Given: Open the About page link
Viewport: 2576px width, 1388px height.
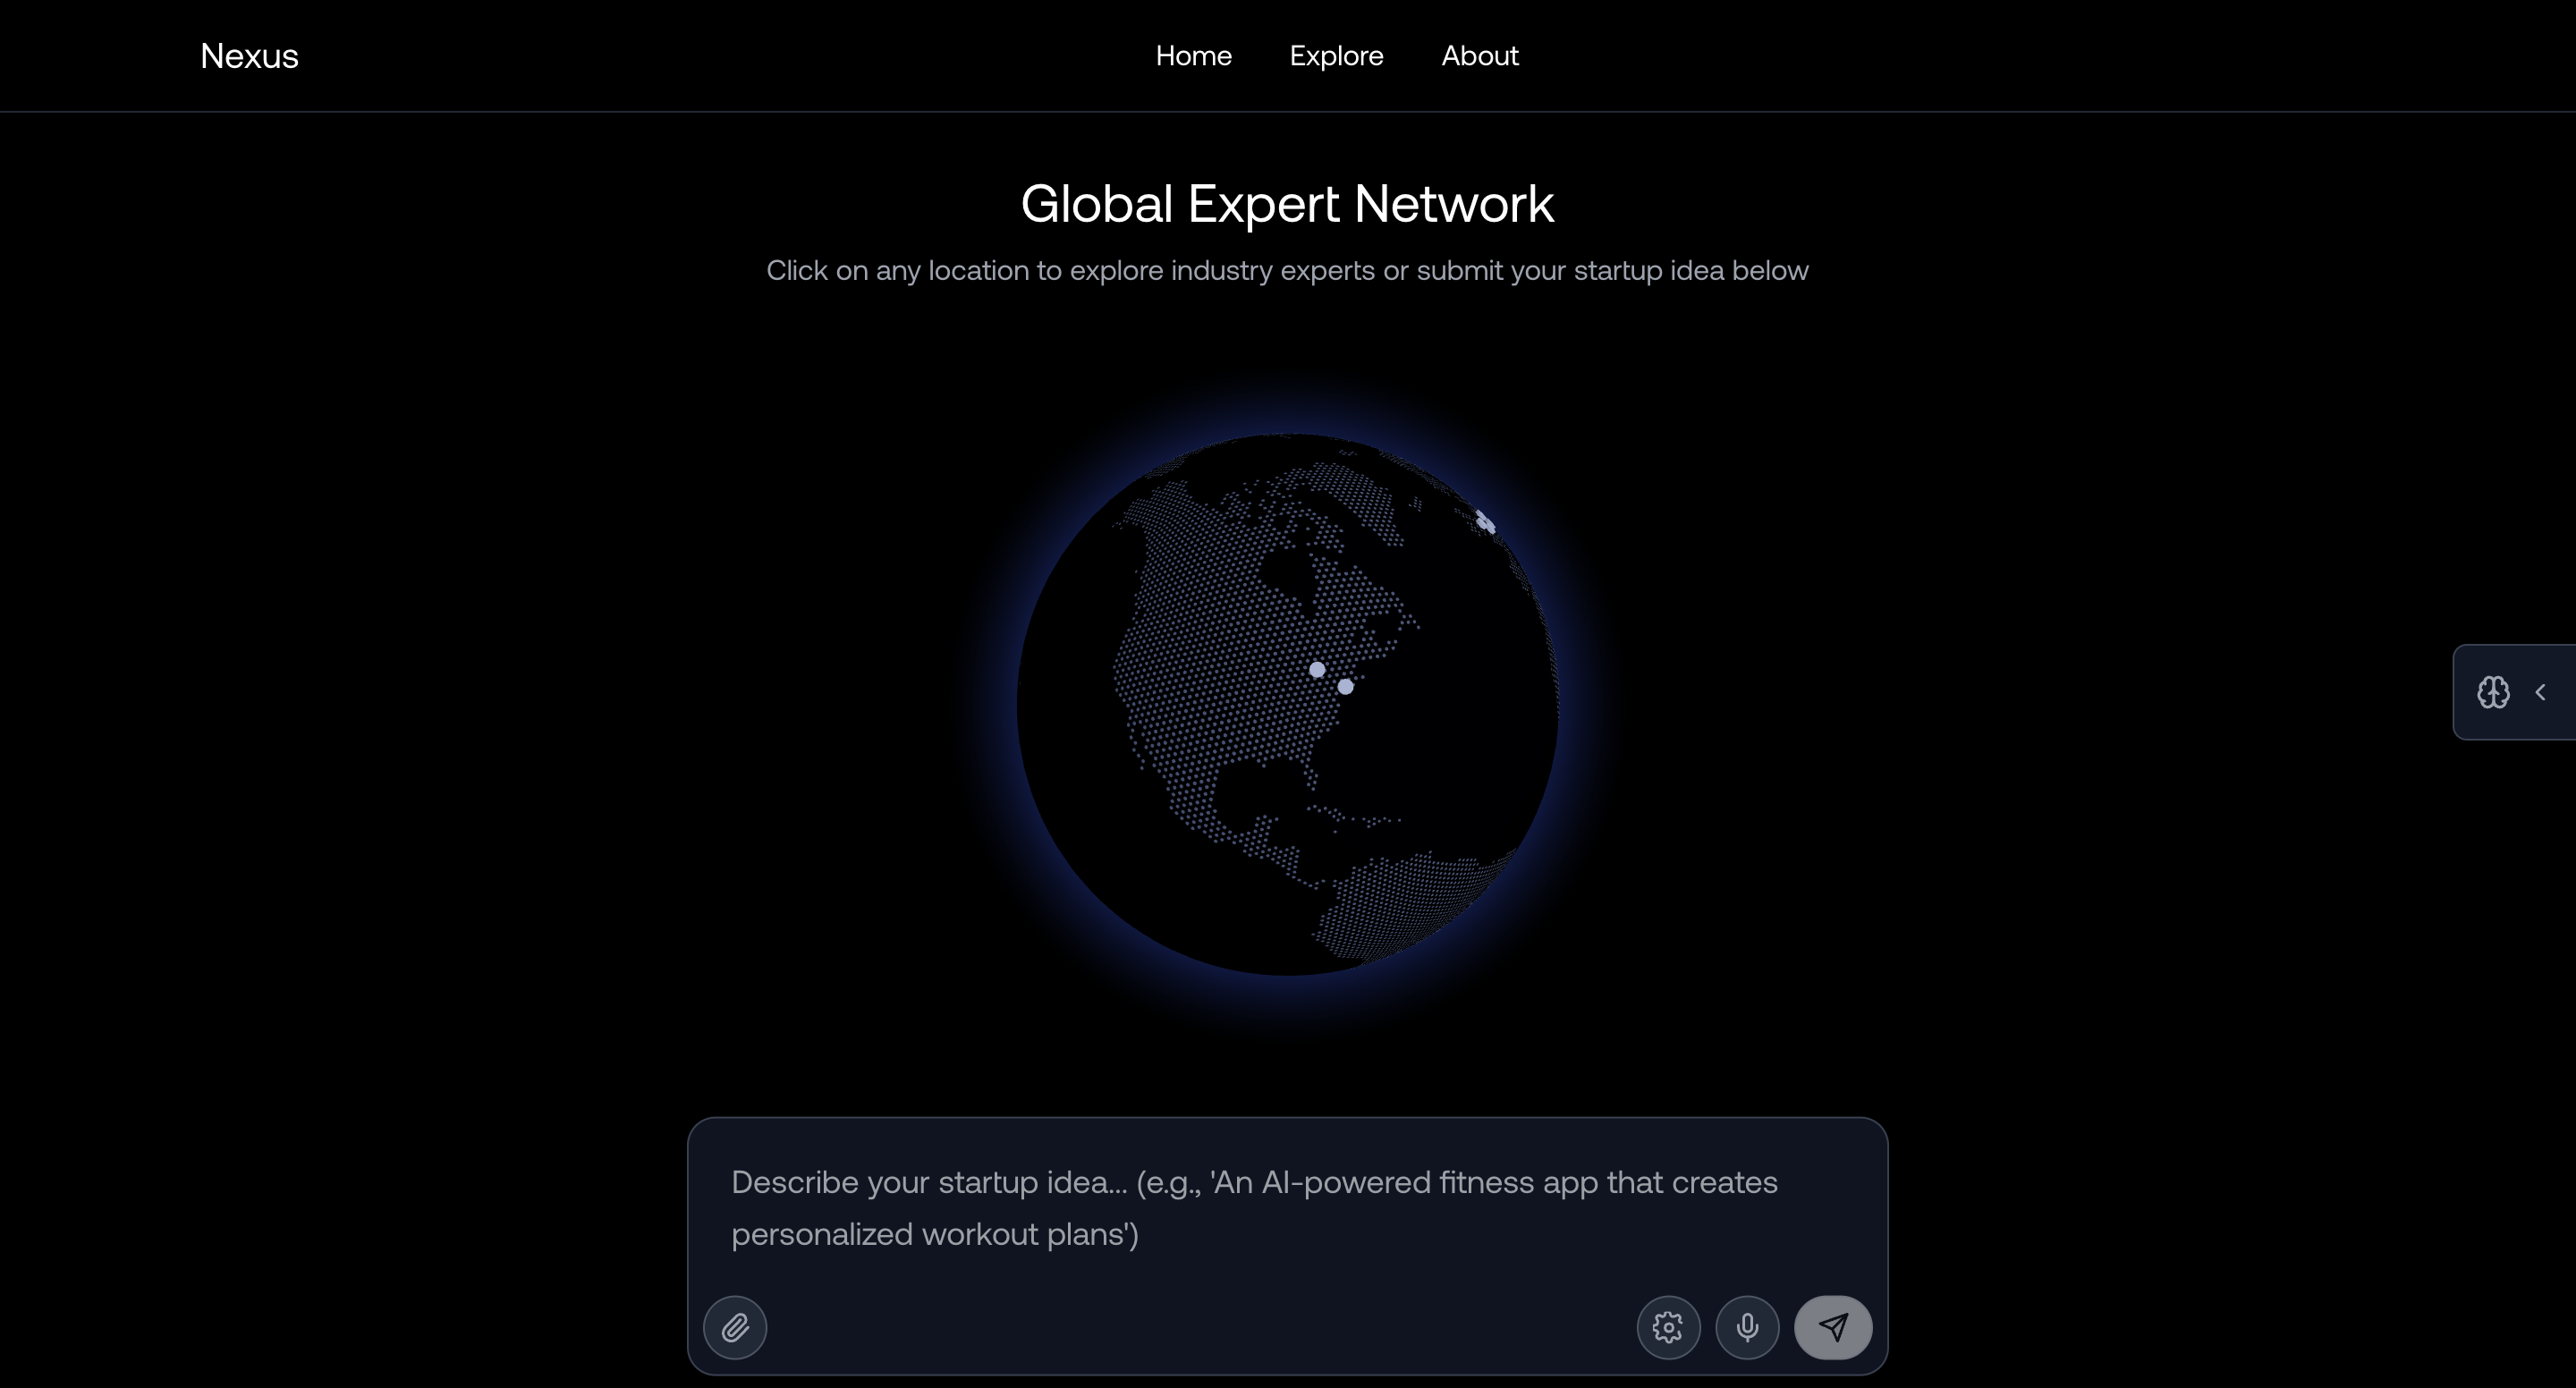Looking at the screenshot, I should click(1479, 56).
